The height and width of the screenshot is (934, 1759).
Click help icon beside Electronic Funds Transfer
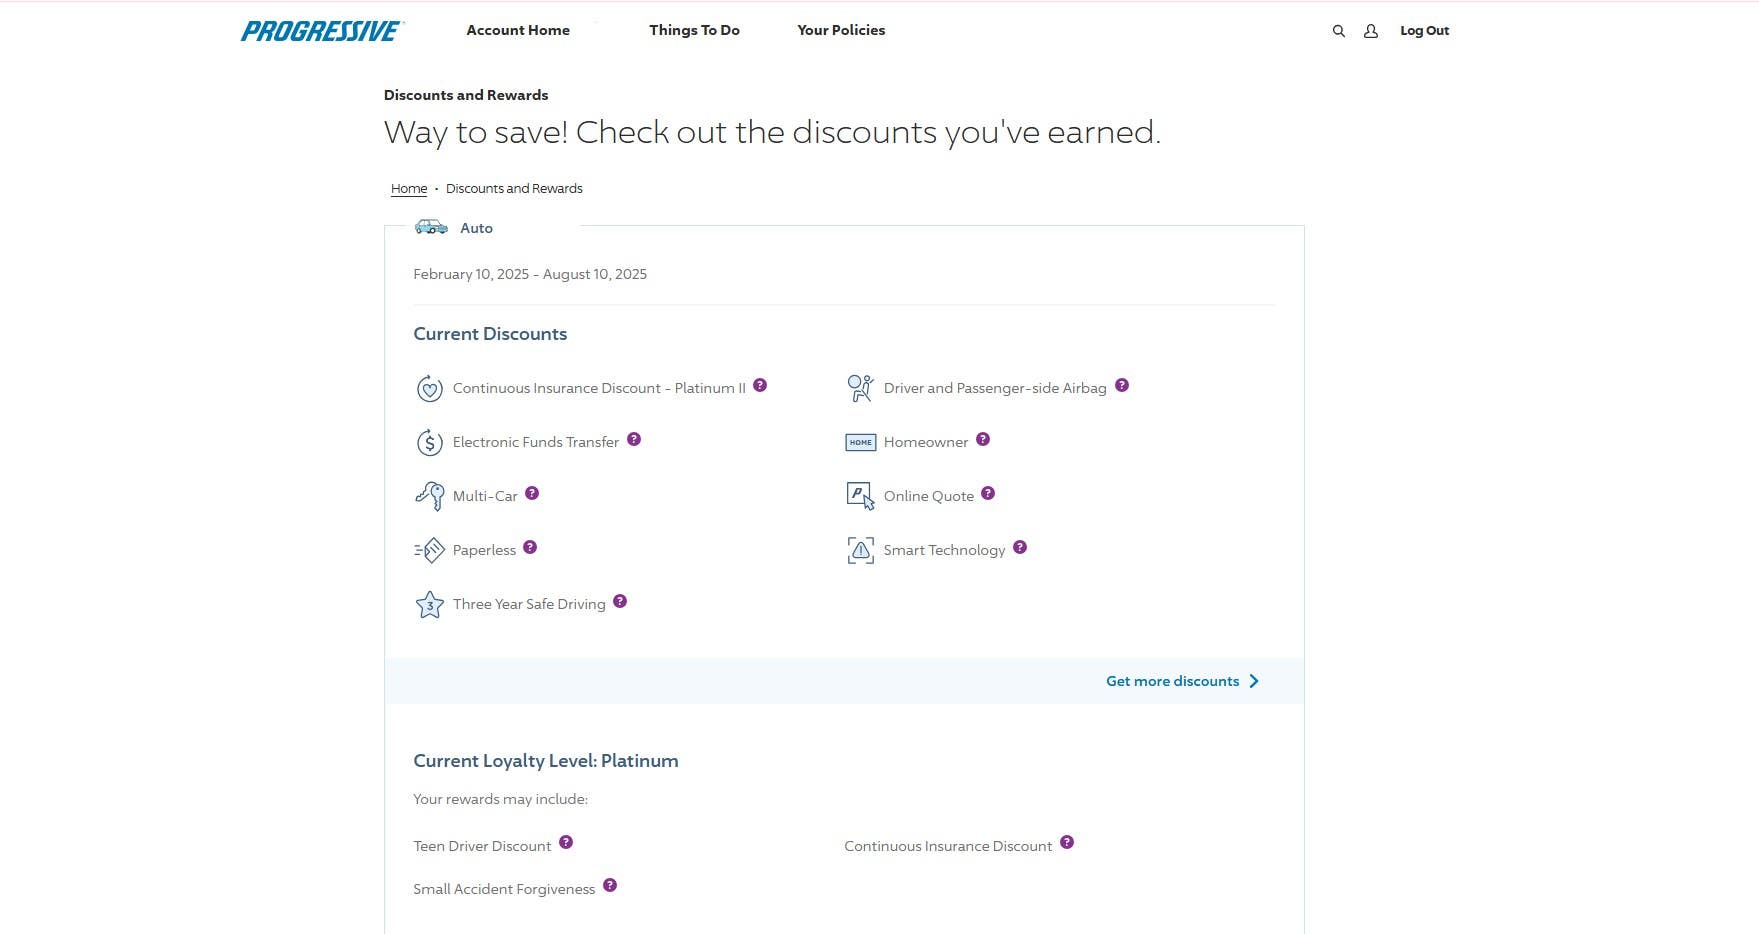(x=634, y=439)
